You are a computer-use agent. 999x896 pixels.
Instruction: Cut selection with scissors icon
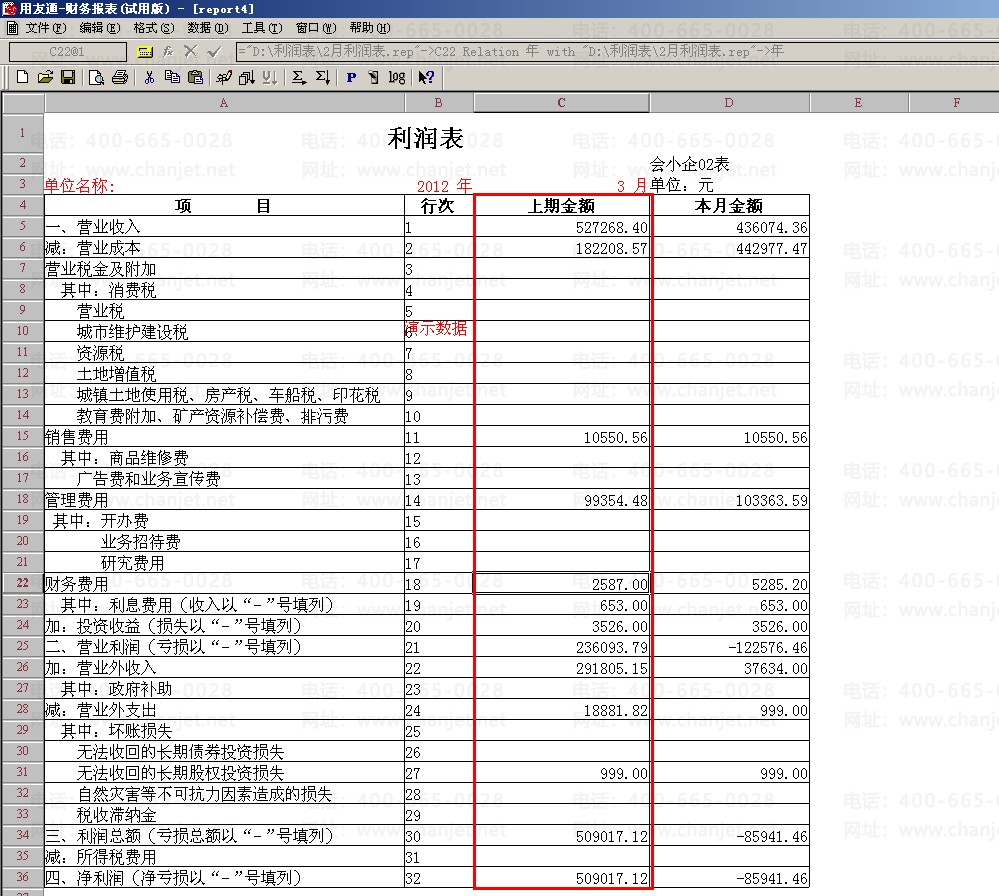click(x=149, y=77)
